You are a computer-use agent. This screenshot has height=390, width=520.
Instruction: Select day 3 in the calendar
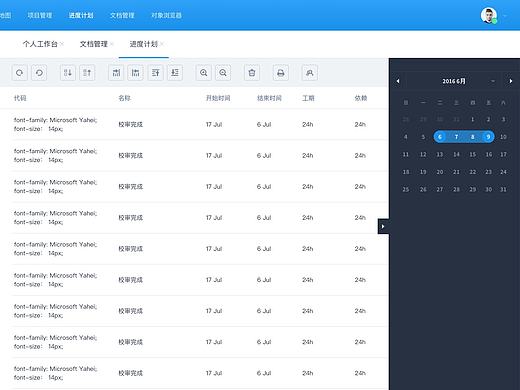pyautogui.click(x=503, y=119)
